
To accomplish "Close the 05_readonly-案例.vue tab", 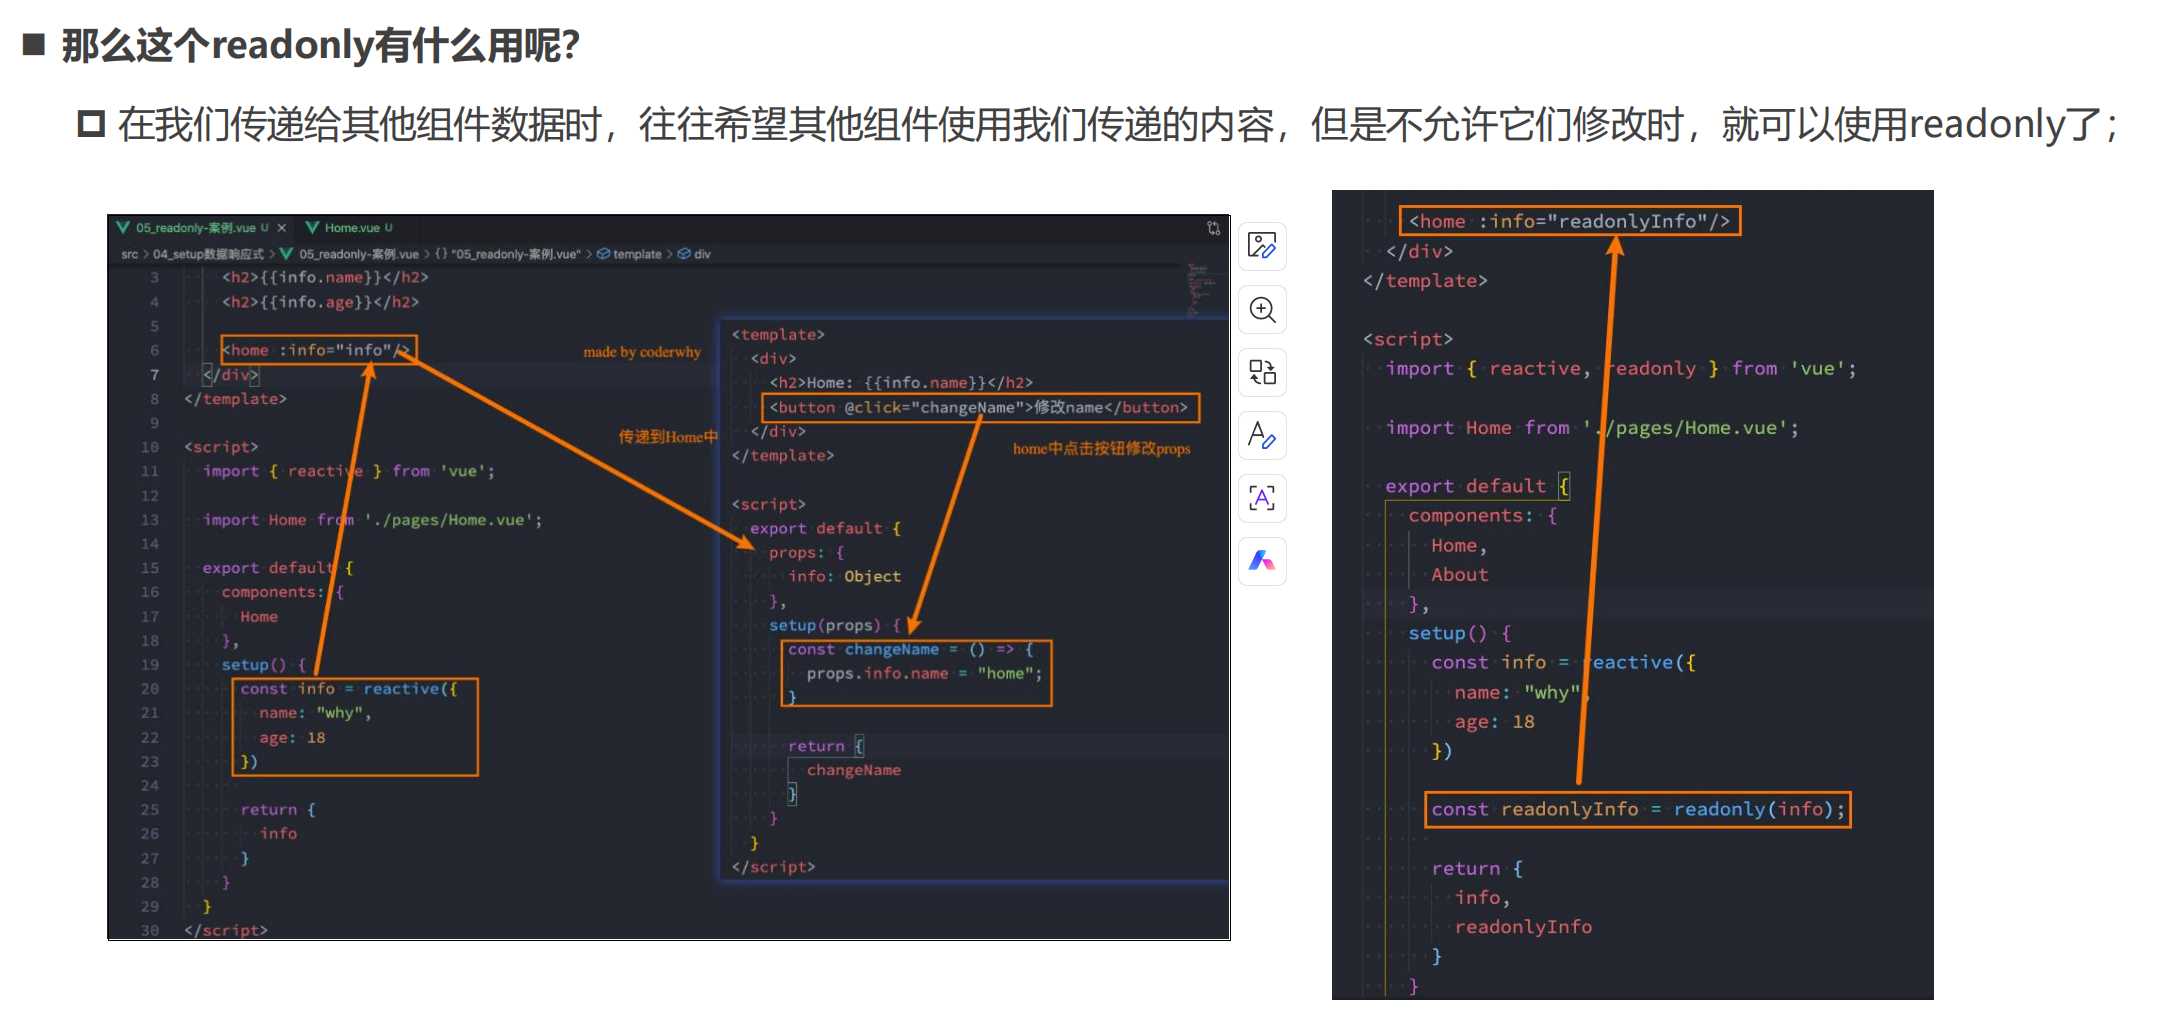I will coord(282,228).
